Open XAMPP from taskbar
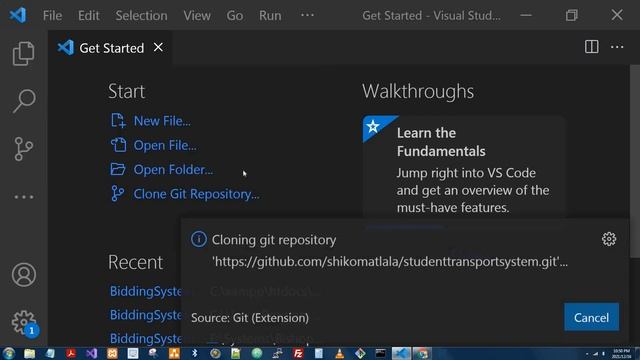 pos(112,353)
